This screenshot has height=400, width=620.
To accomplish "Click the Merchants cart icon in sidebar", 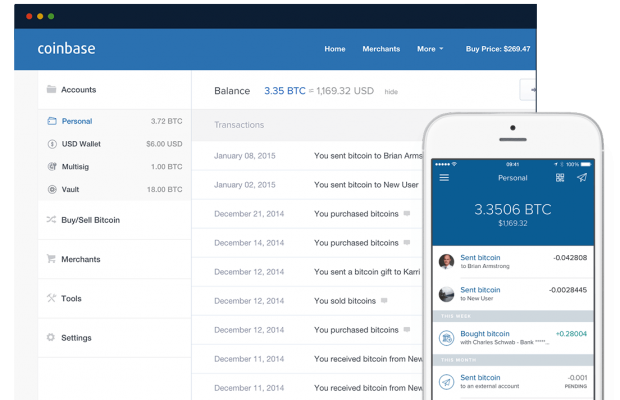I will point(51,258).
